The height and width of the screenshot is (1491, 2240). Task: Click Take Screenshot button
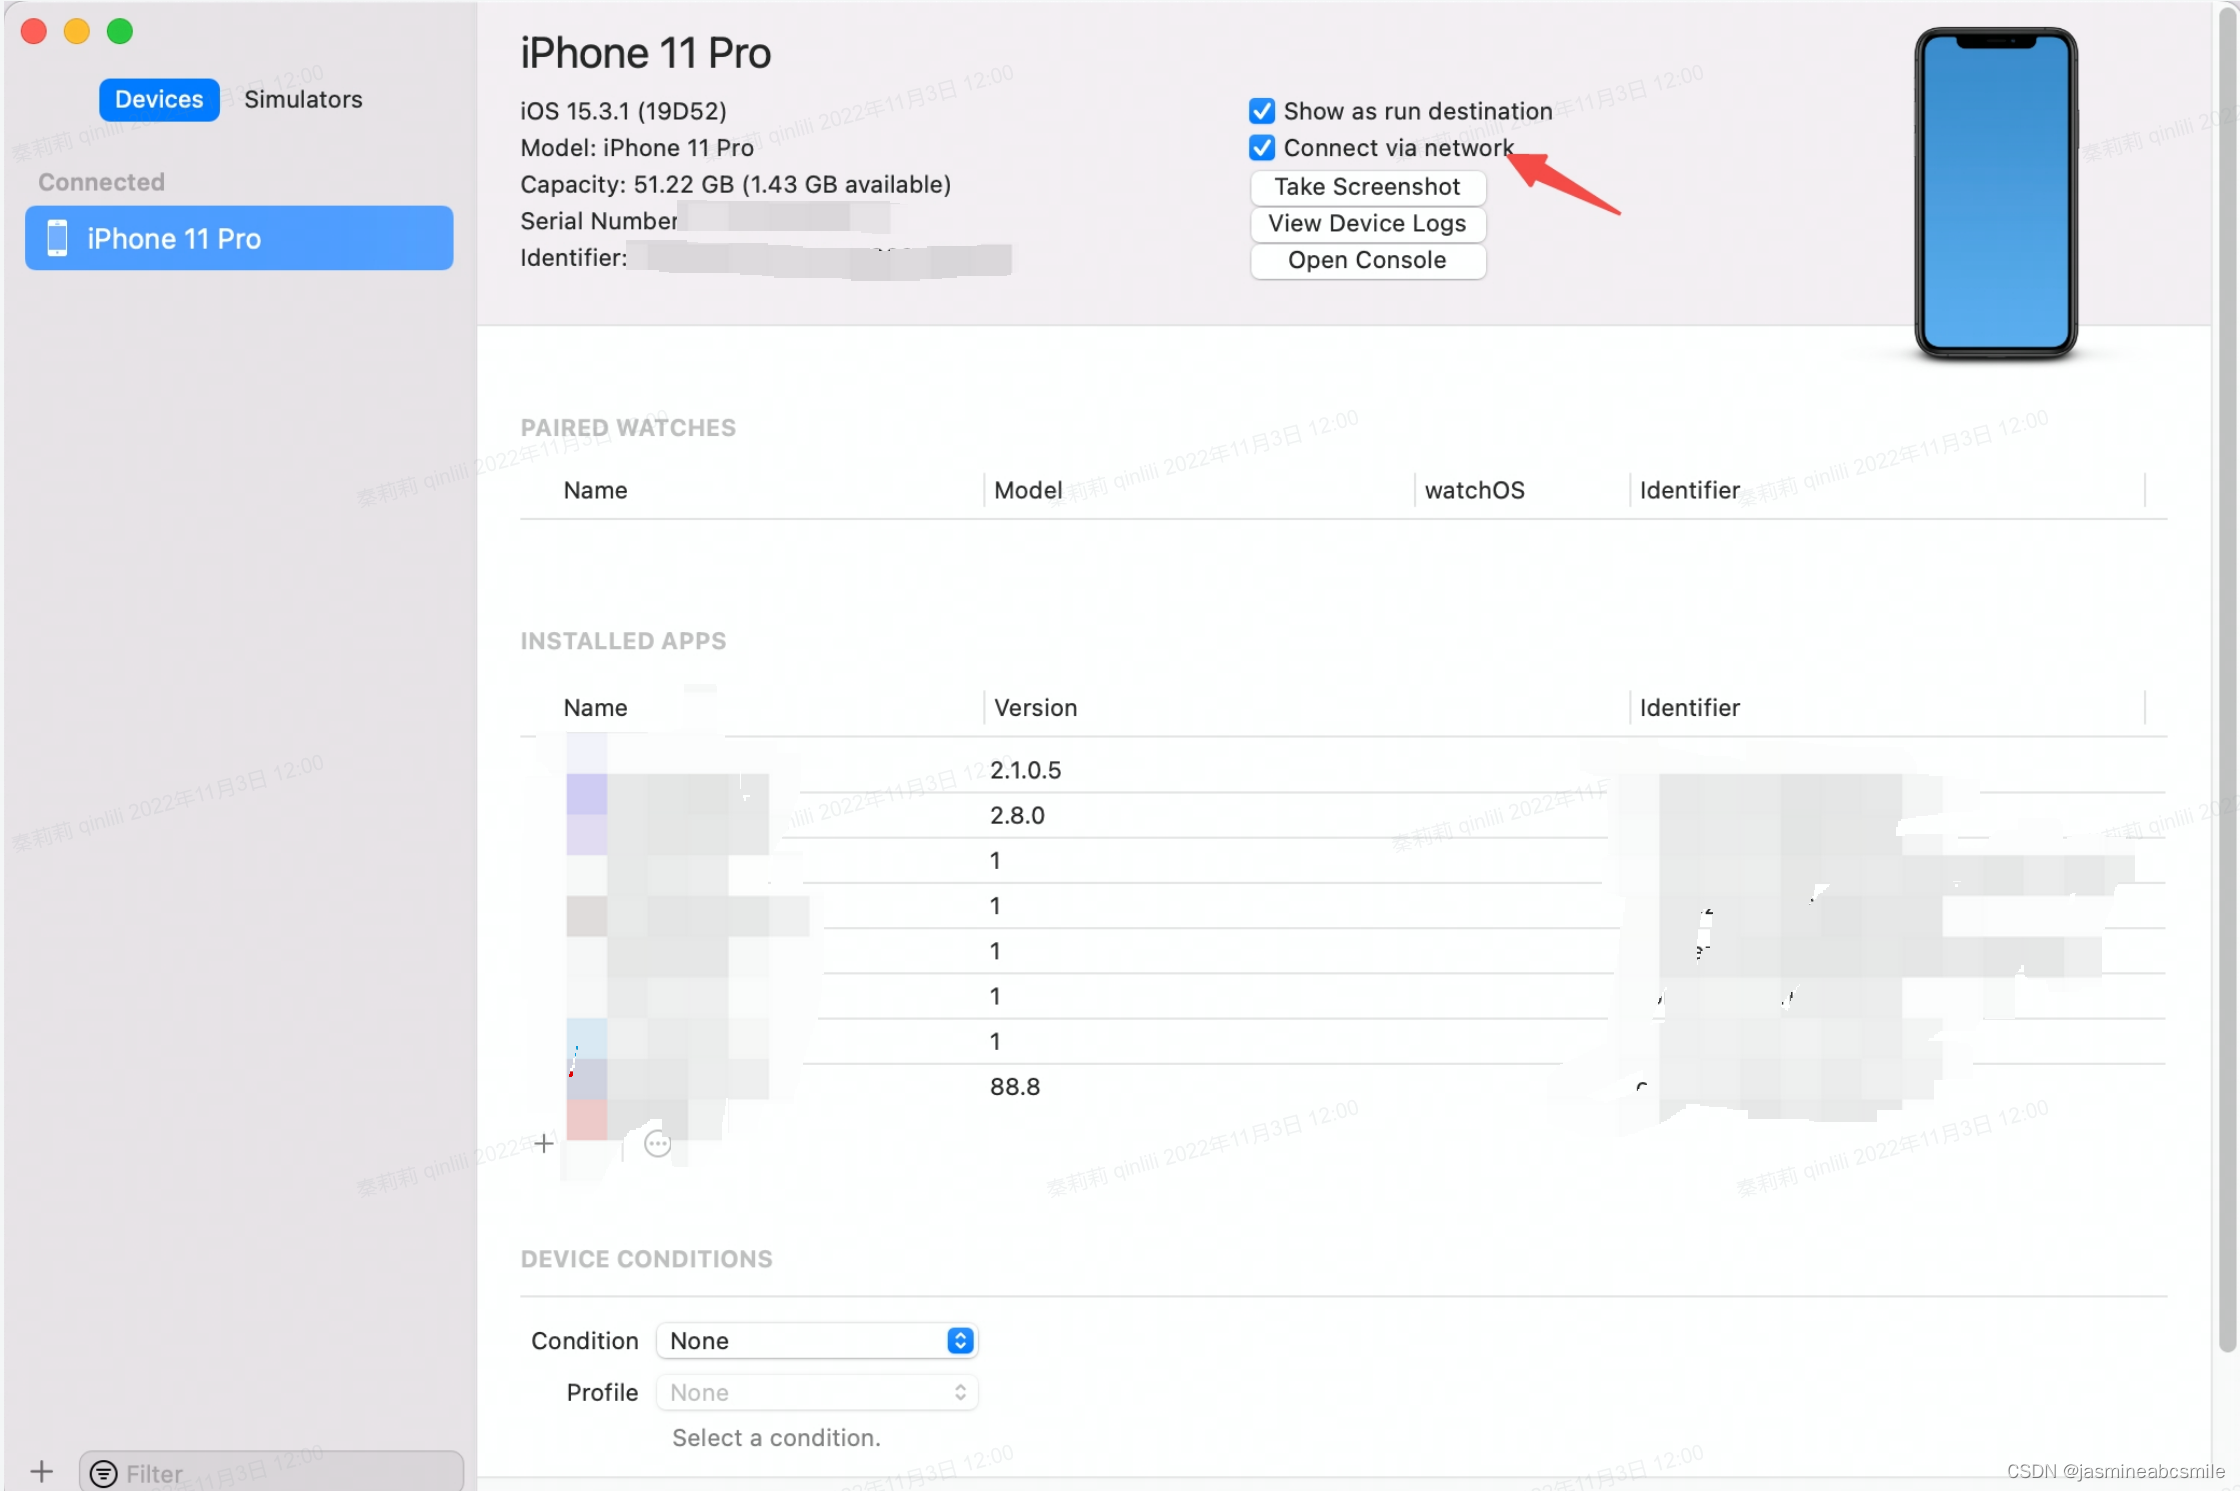pos(1367,187)
